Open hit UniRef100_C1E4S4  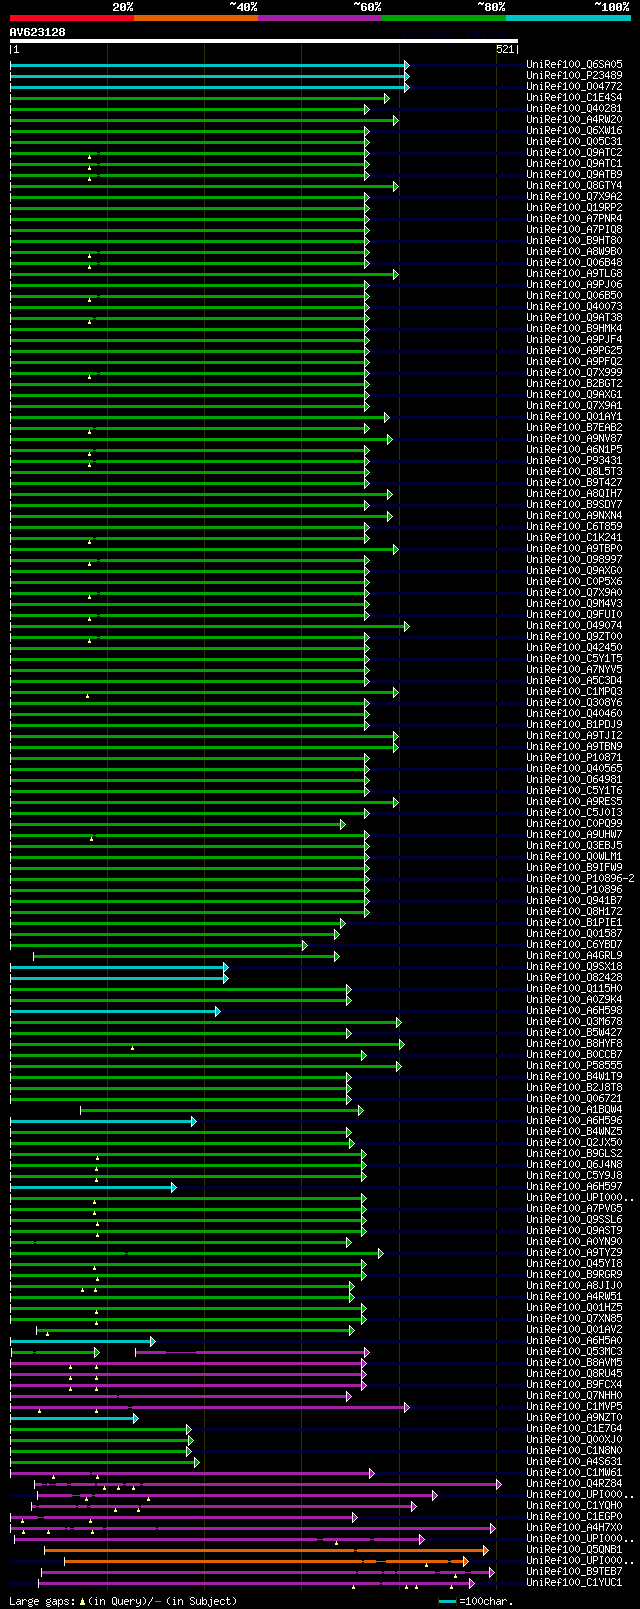pyautogui.click(x=574, y=98)
